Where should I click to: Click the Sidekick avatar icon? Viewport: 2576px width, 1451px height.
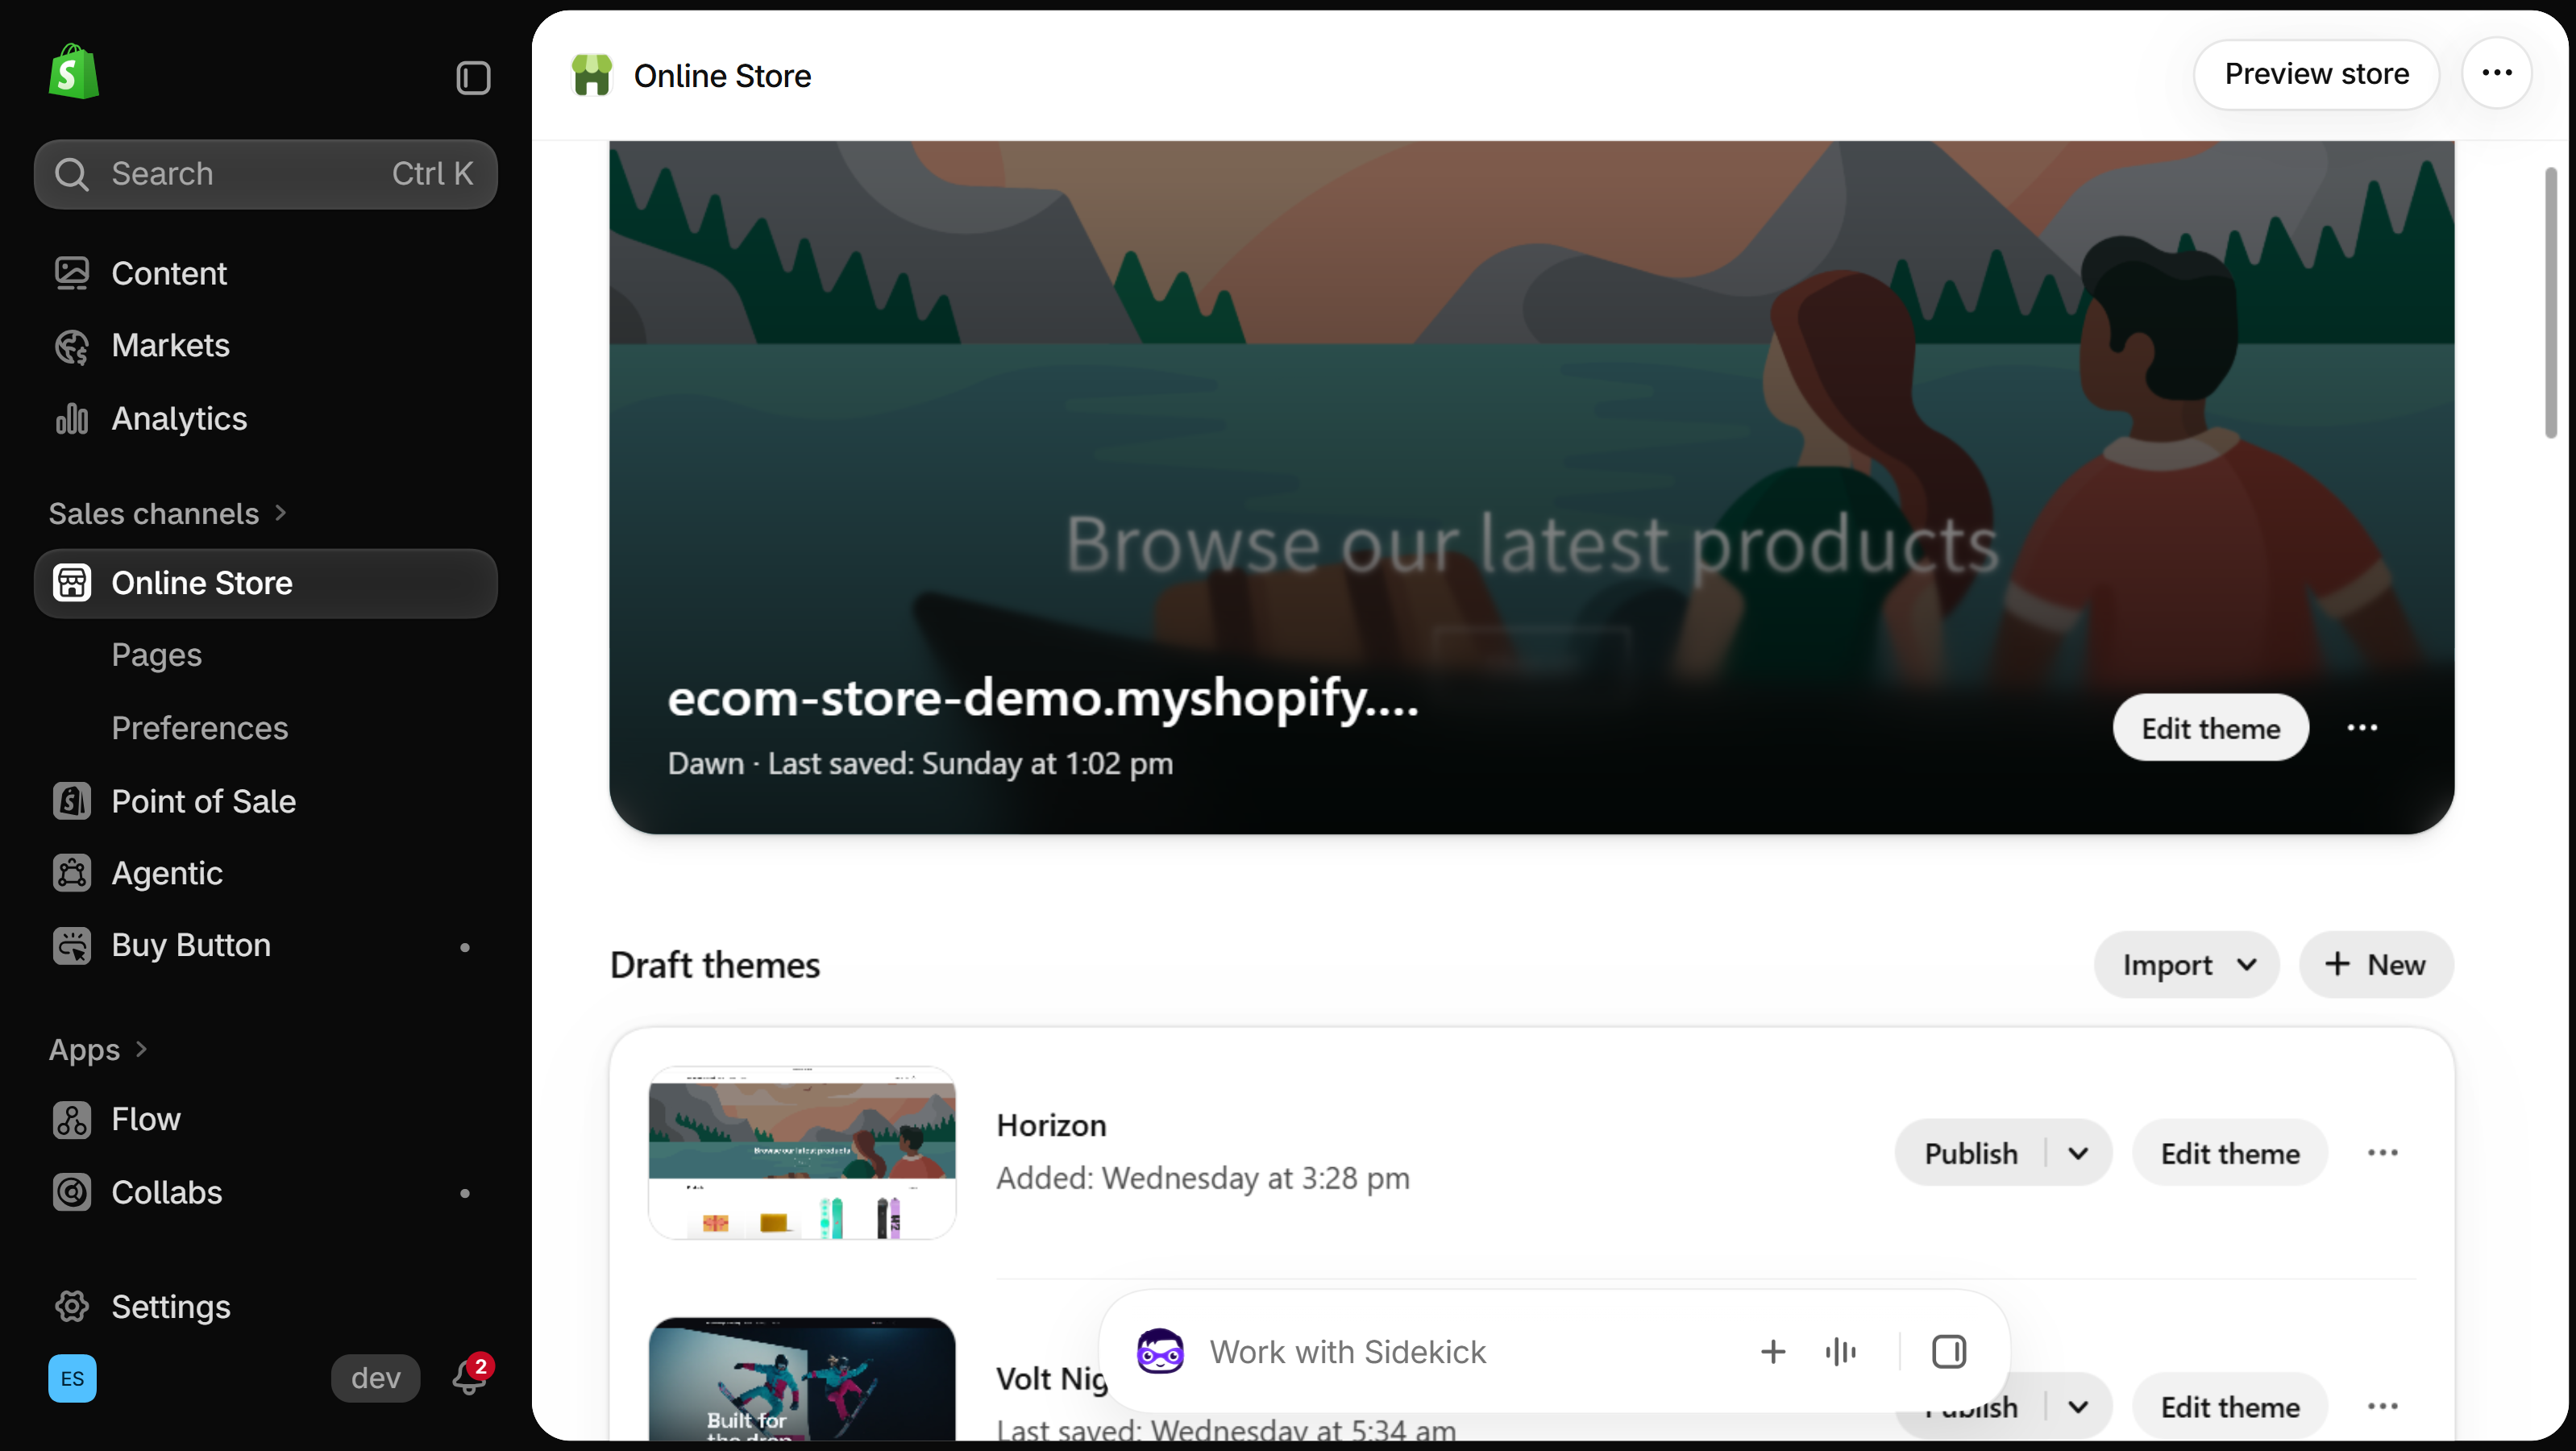pyautogui.click(x=1160, y=1351)
